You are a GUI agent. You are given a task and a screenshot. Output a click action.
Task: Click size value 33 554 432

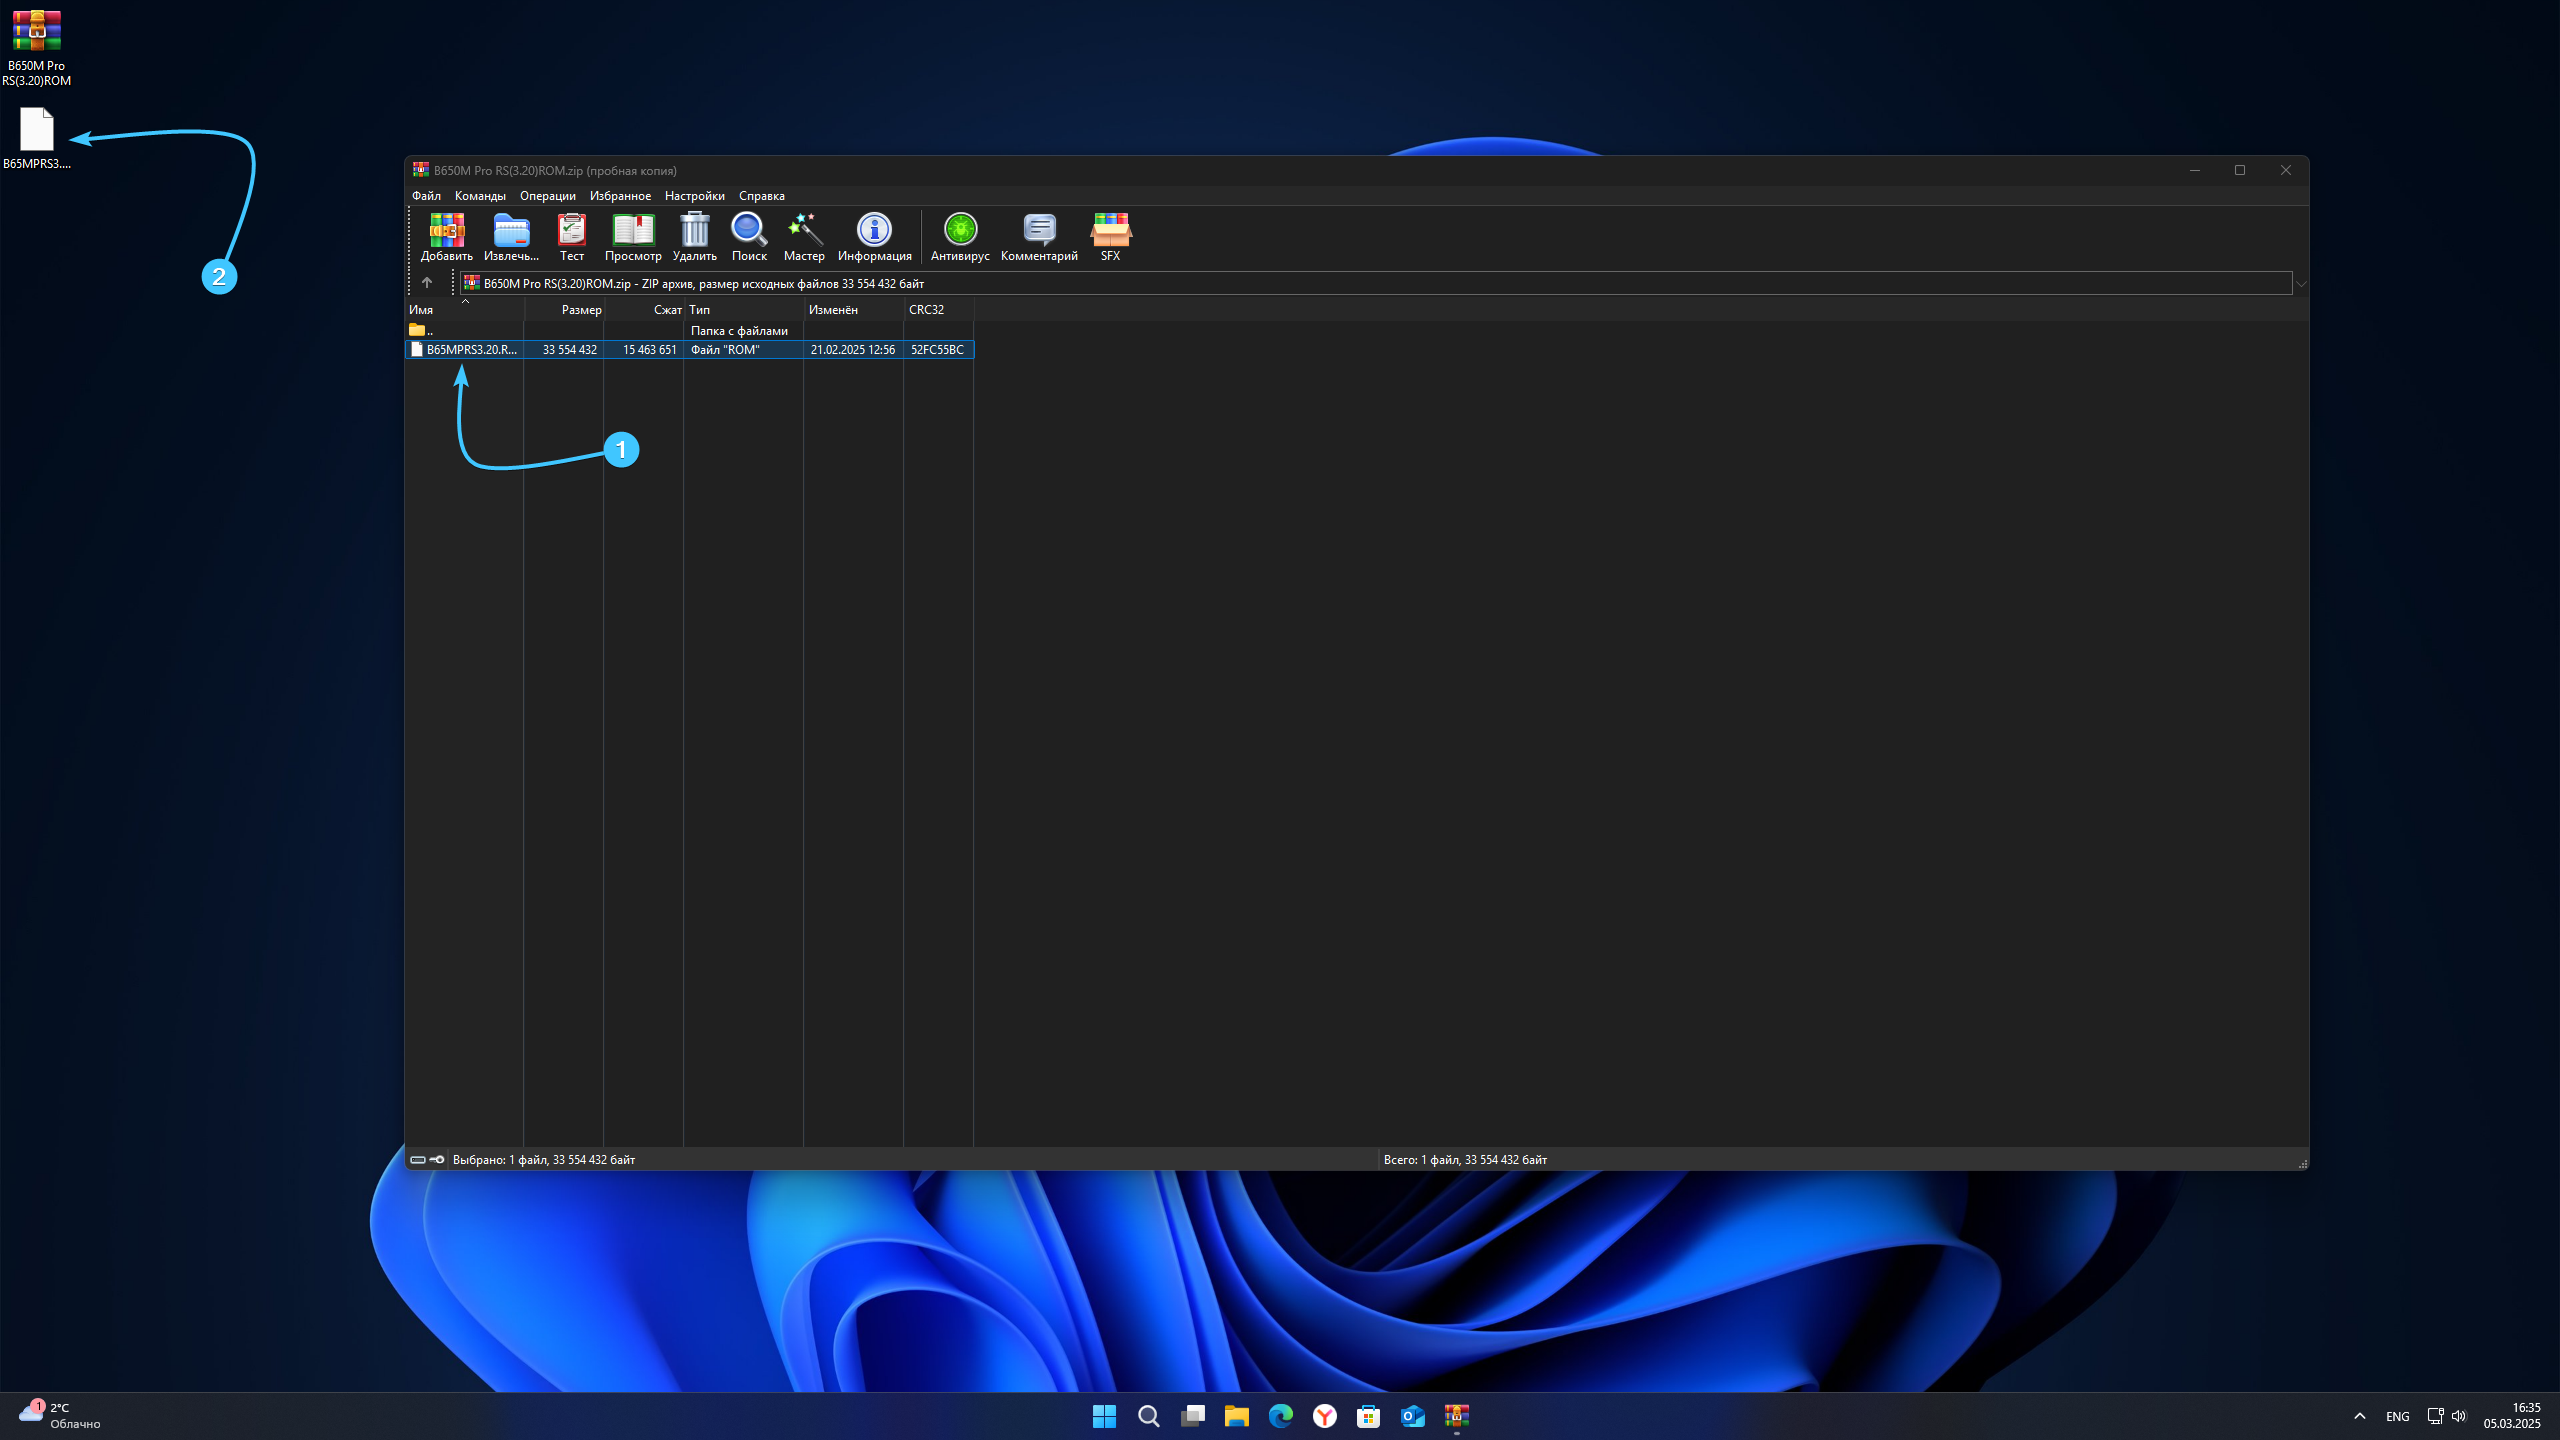569,350
